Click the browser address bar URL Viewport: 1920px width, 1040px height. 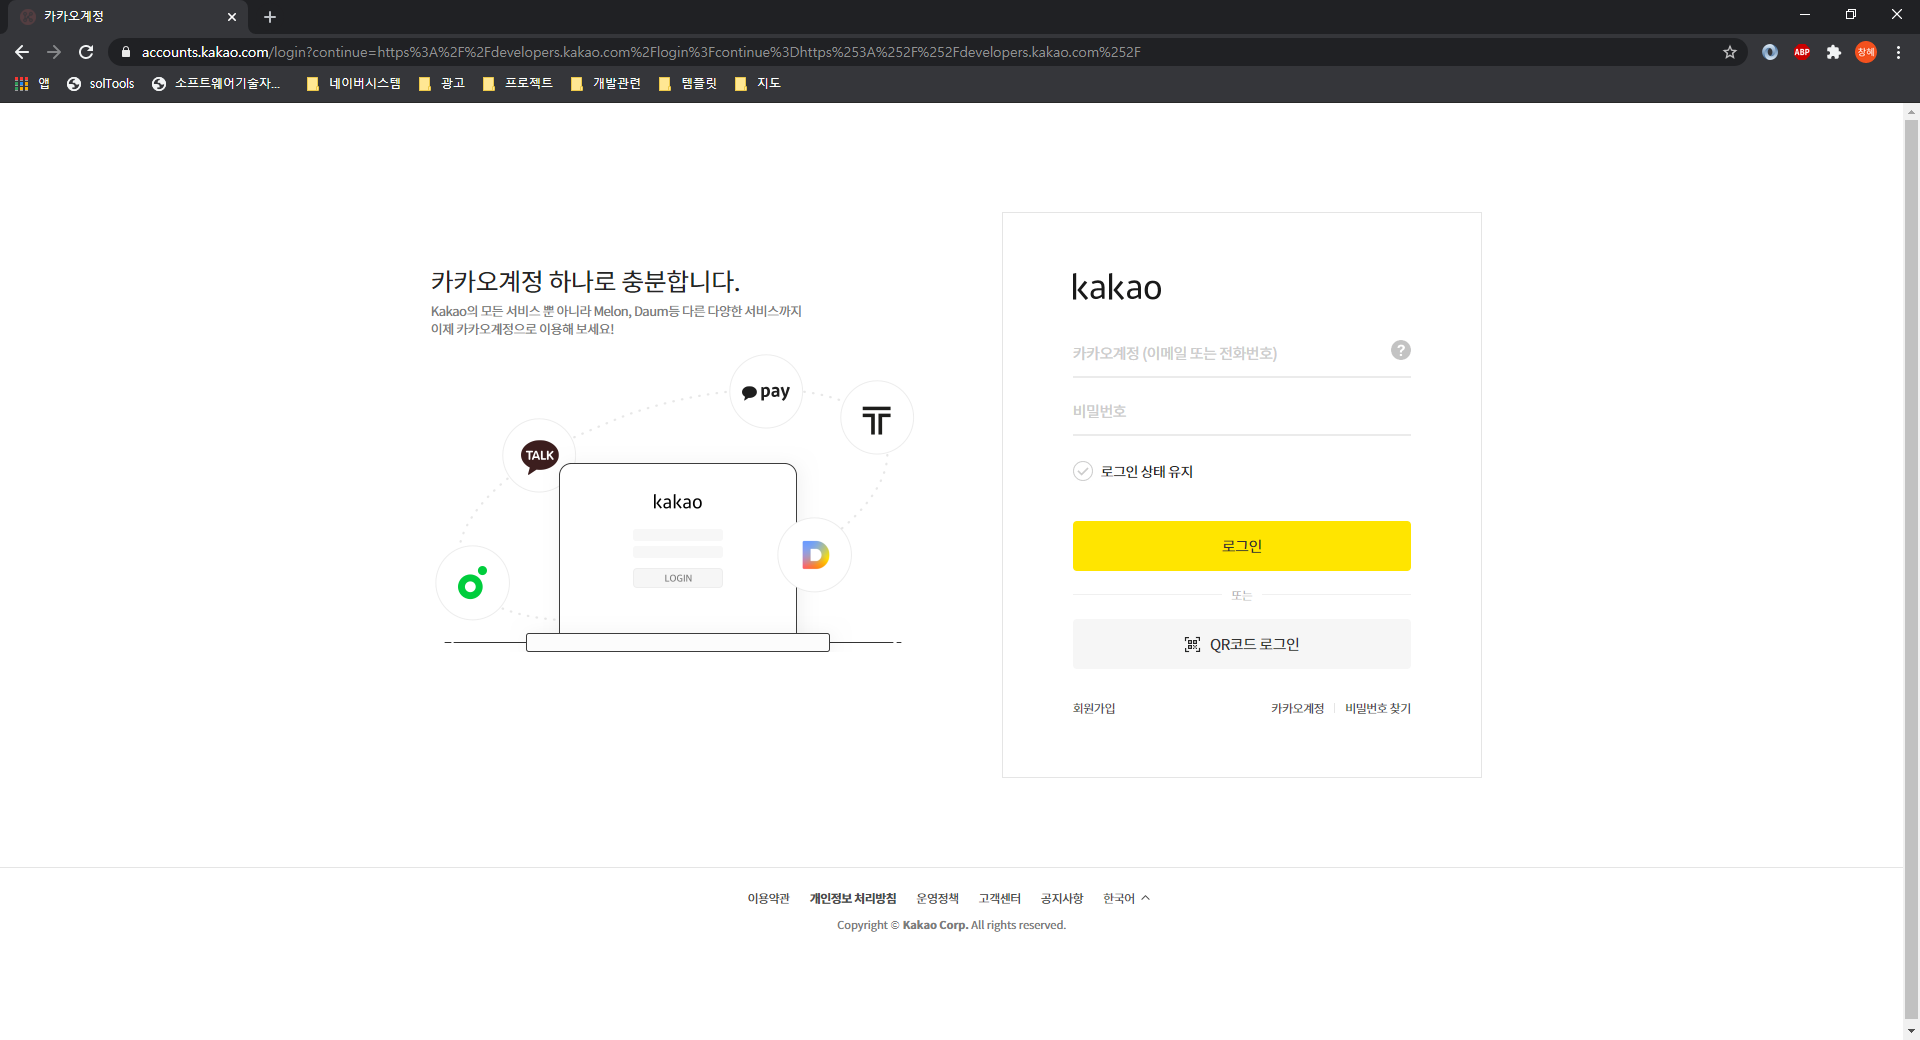641,52
